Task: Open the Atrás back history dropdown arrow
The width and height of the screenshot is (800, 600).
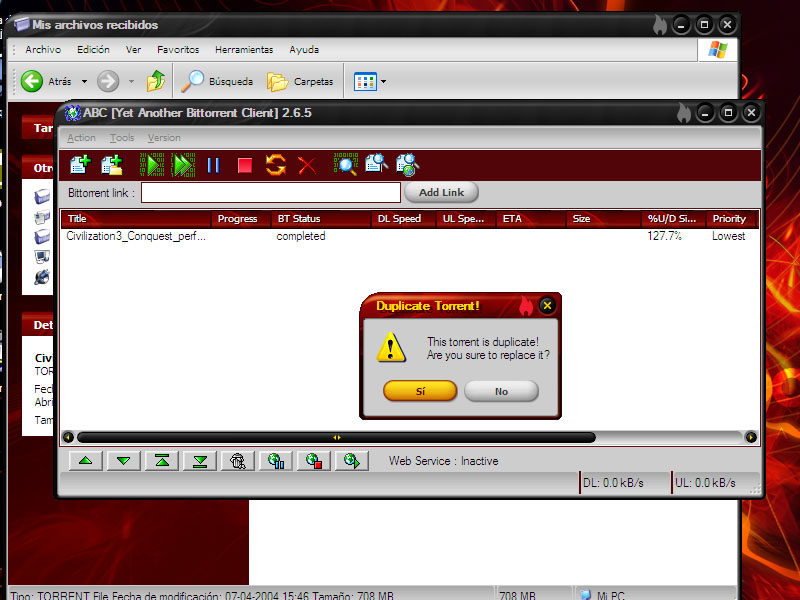Action: (84, 81)
